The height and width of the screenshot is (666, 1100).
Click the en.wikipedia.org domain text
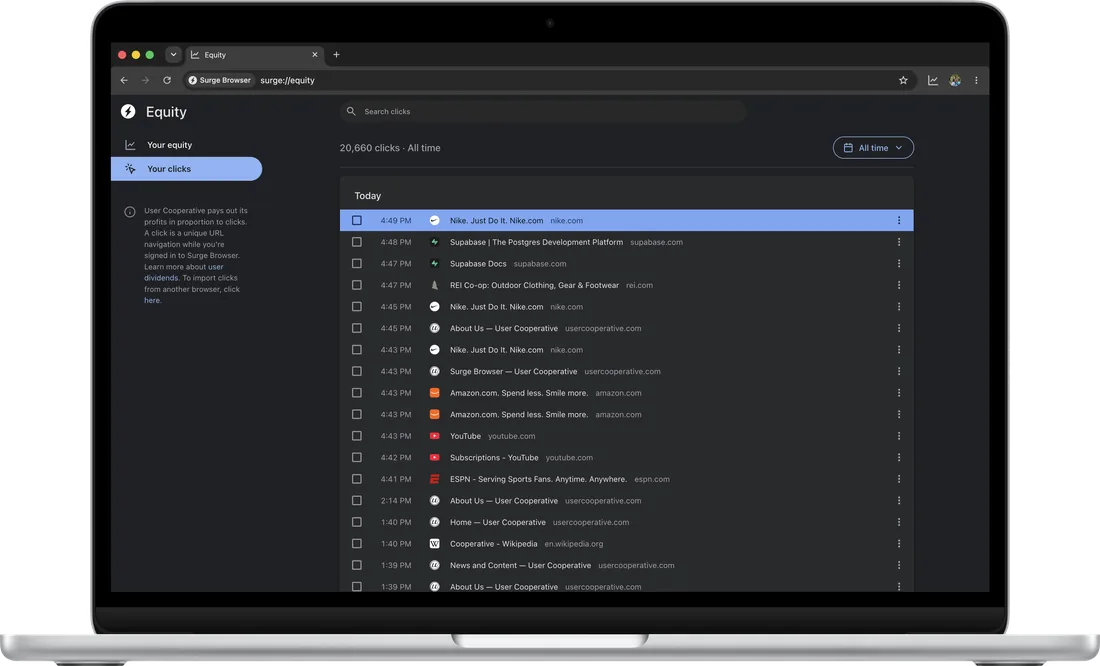pyautogui.click(x=574, y=544)
